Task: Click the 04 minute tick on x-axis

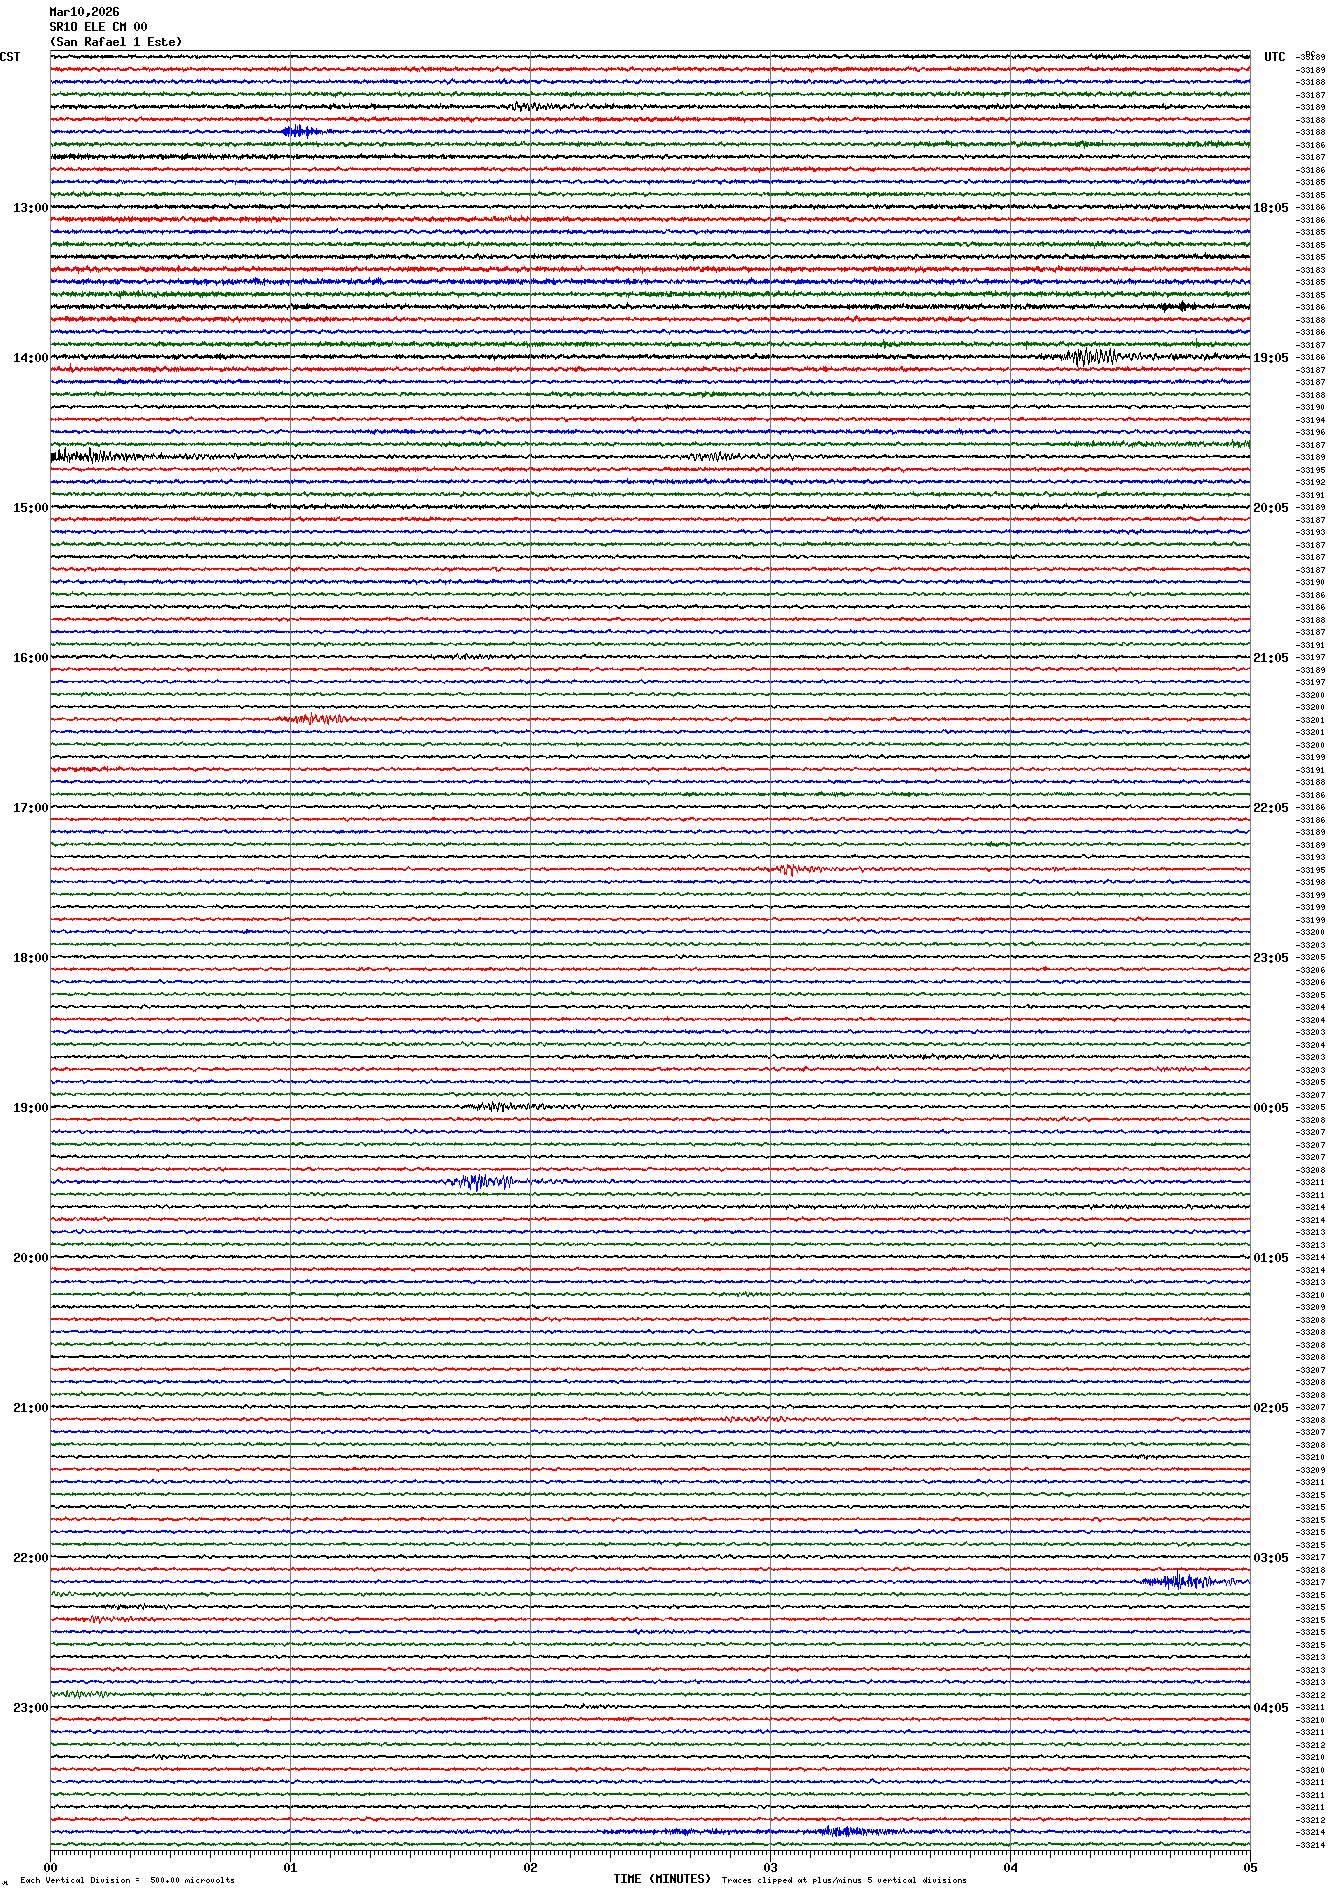Action: point(1010,1867)
